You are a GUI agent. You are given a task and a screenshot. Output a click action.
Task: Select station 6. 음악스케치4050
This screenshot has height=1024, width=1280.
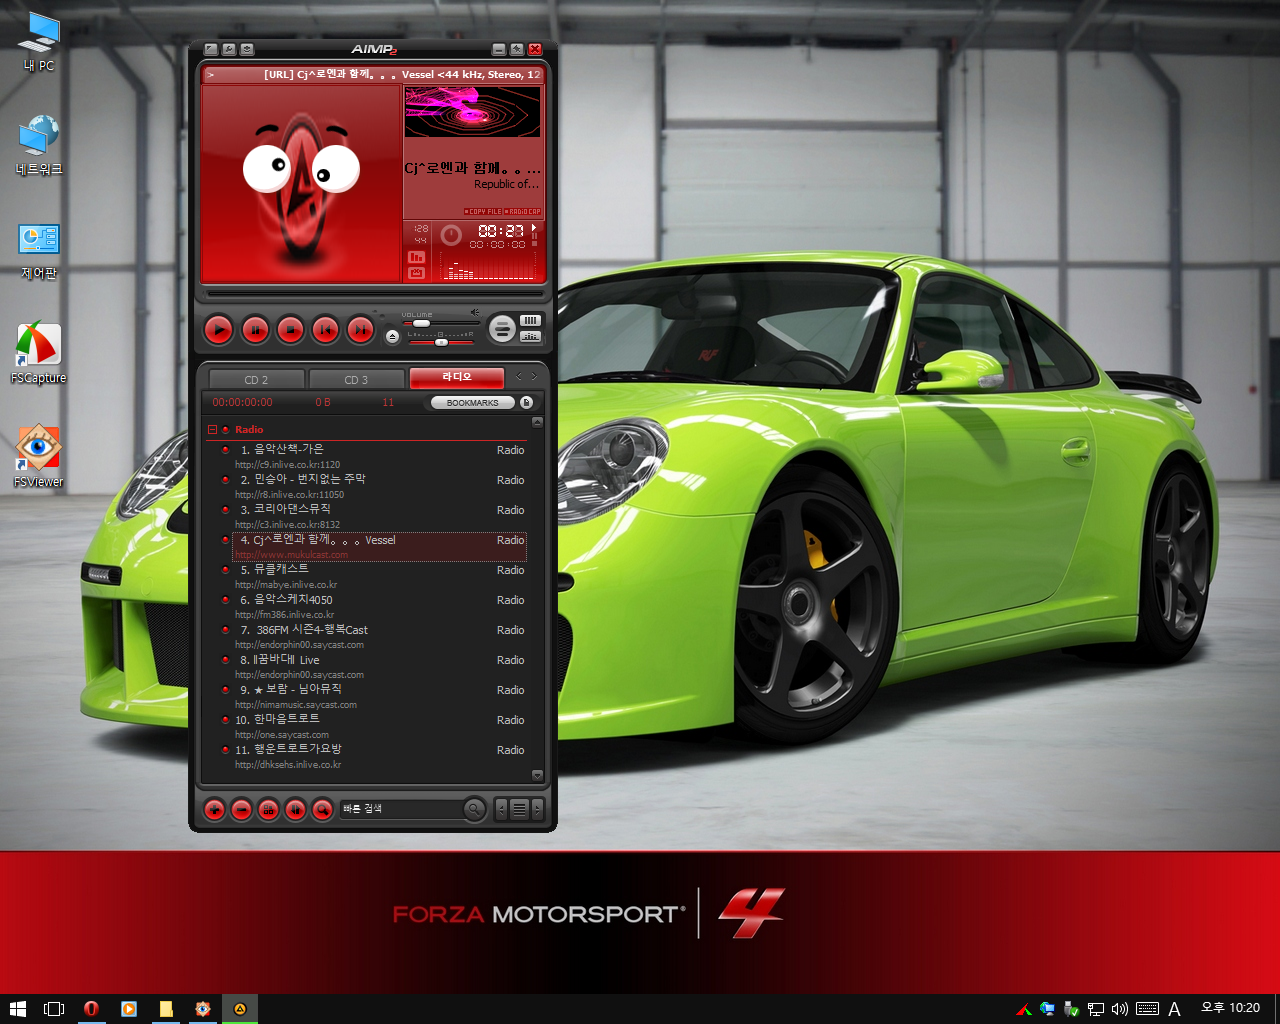[378, 606]
